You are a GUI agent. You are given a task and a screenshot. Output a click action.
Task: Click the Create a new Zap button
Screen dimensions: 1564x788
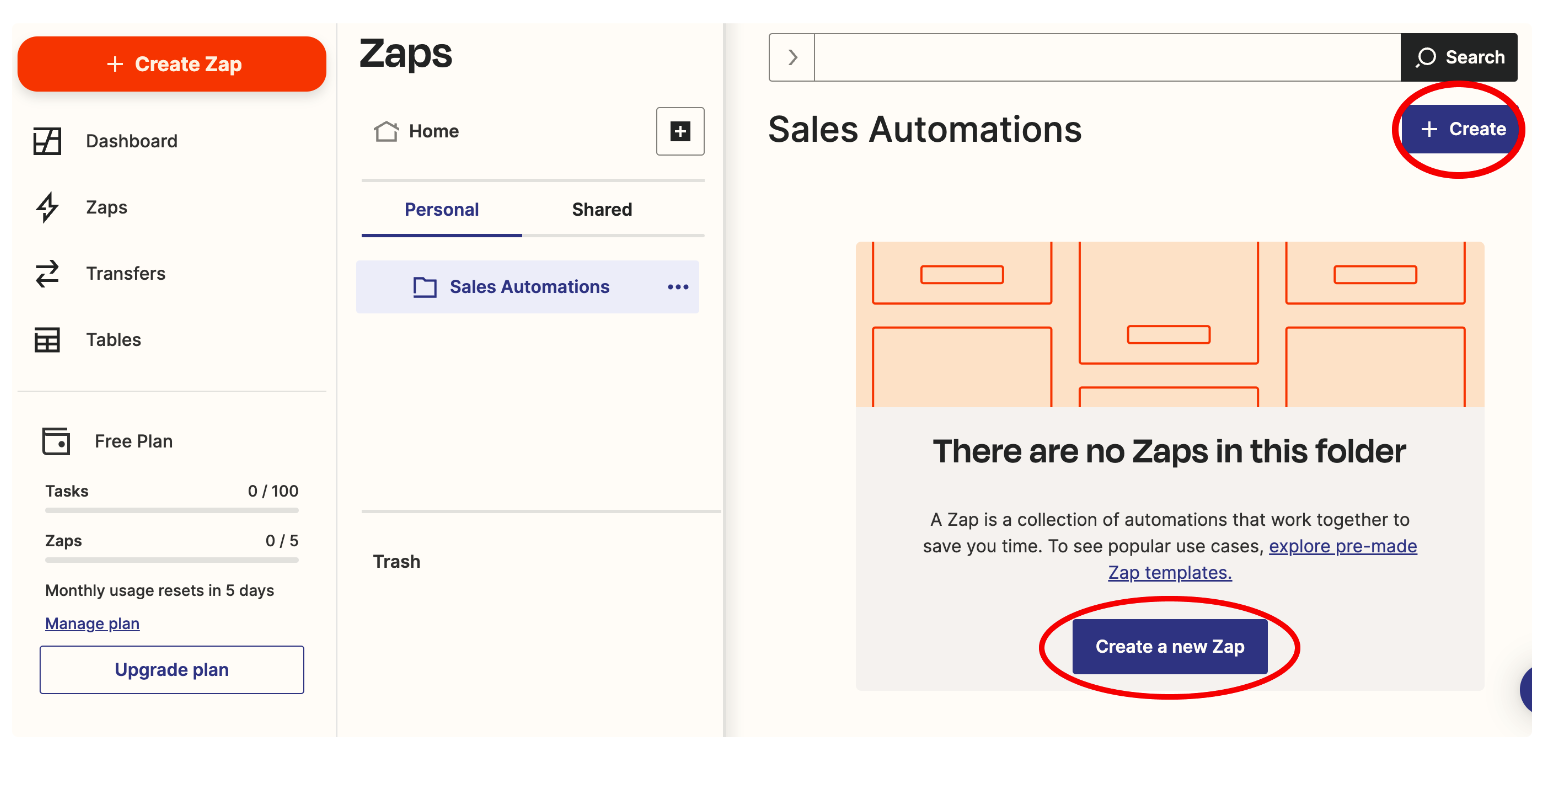[x=1170, y=647]
